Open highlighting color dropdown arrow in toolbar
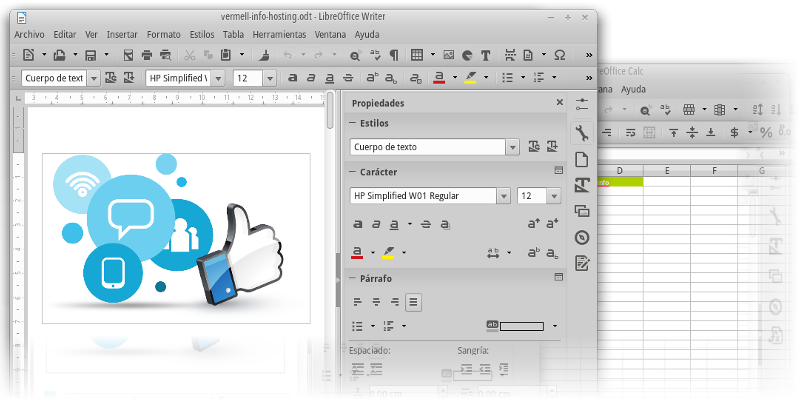Viewport: 800px width, 400px height. pyautogui.click(x=486, y=78)
